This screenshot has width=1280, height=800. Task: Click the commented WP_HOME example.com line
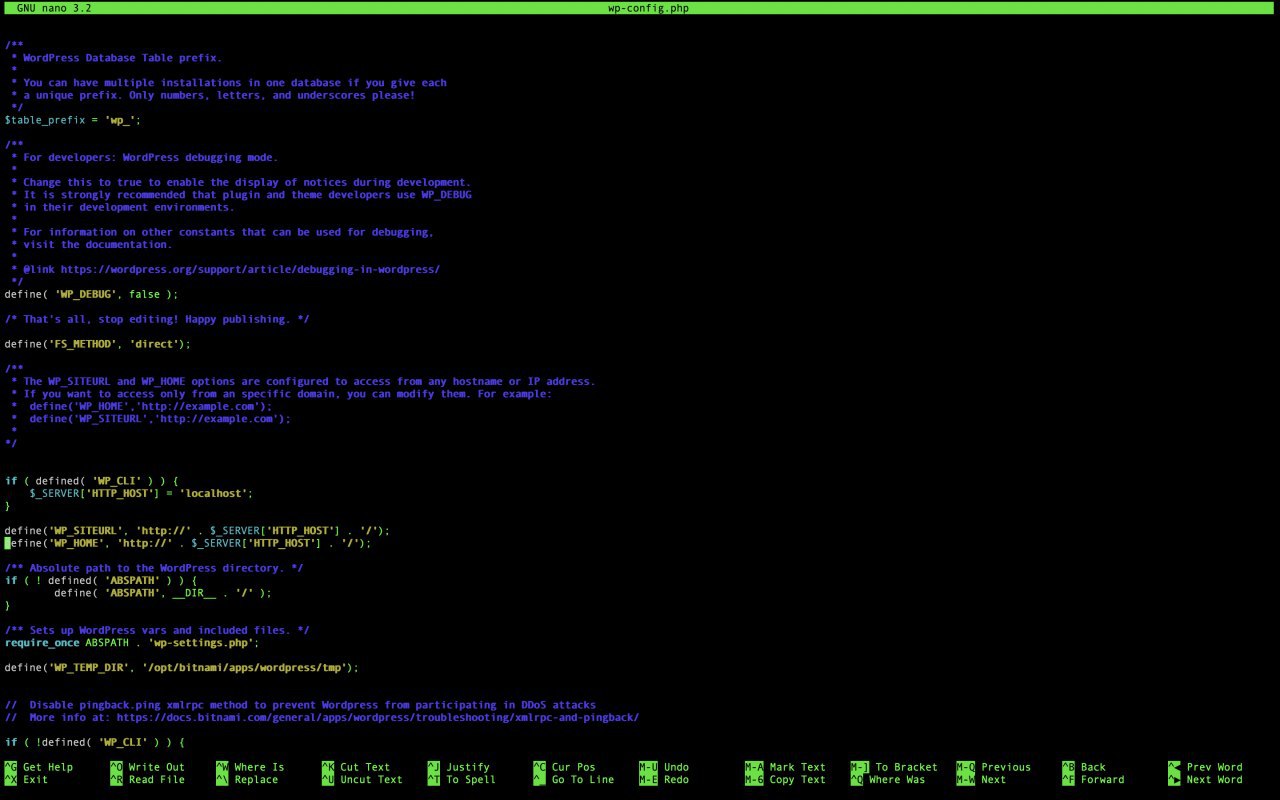(x=150, y=406)
